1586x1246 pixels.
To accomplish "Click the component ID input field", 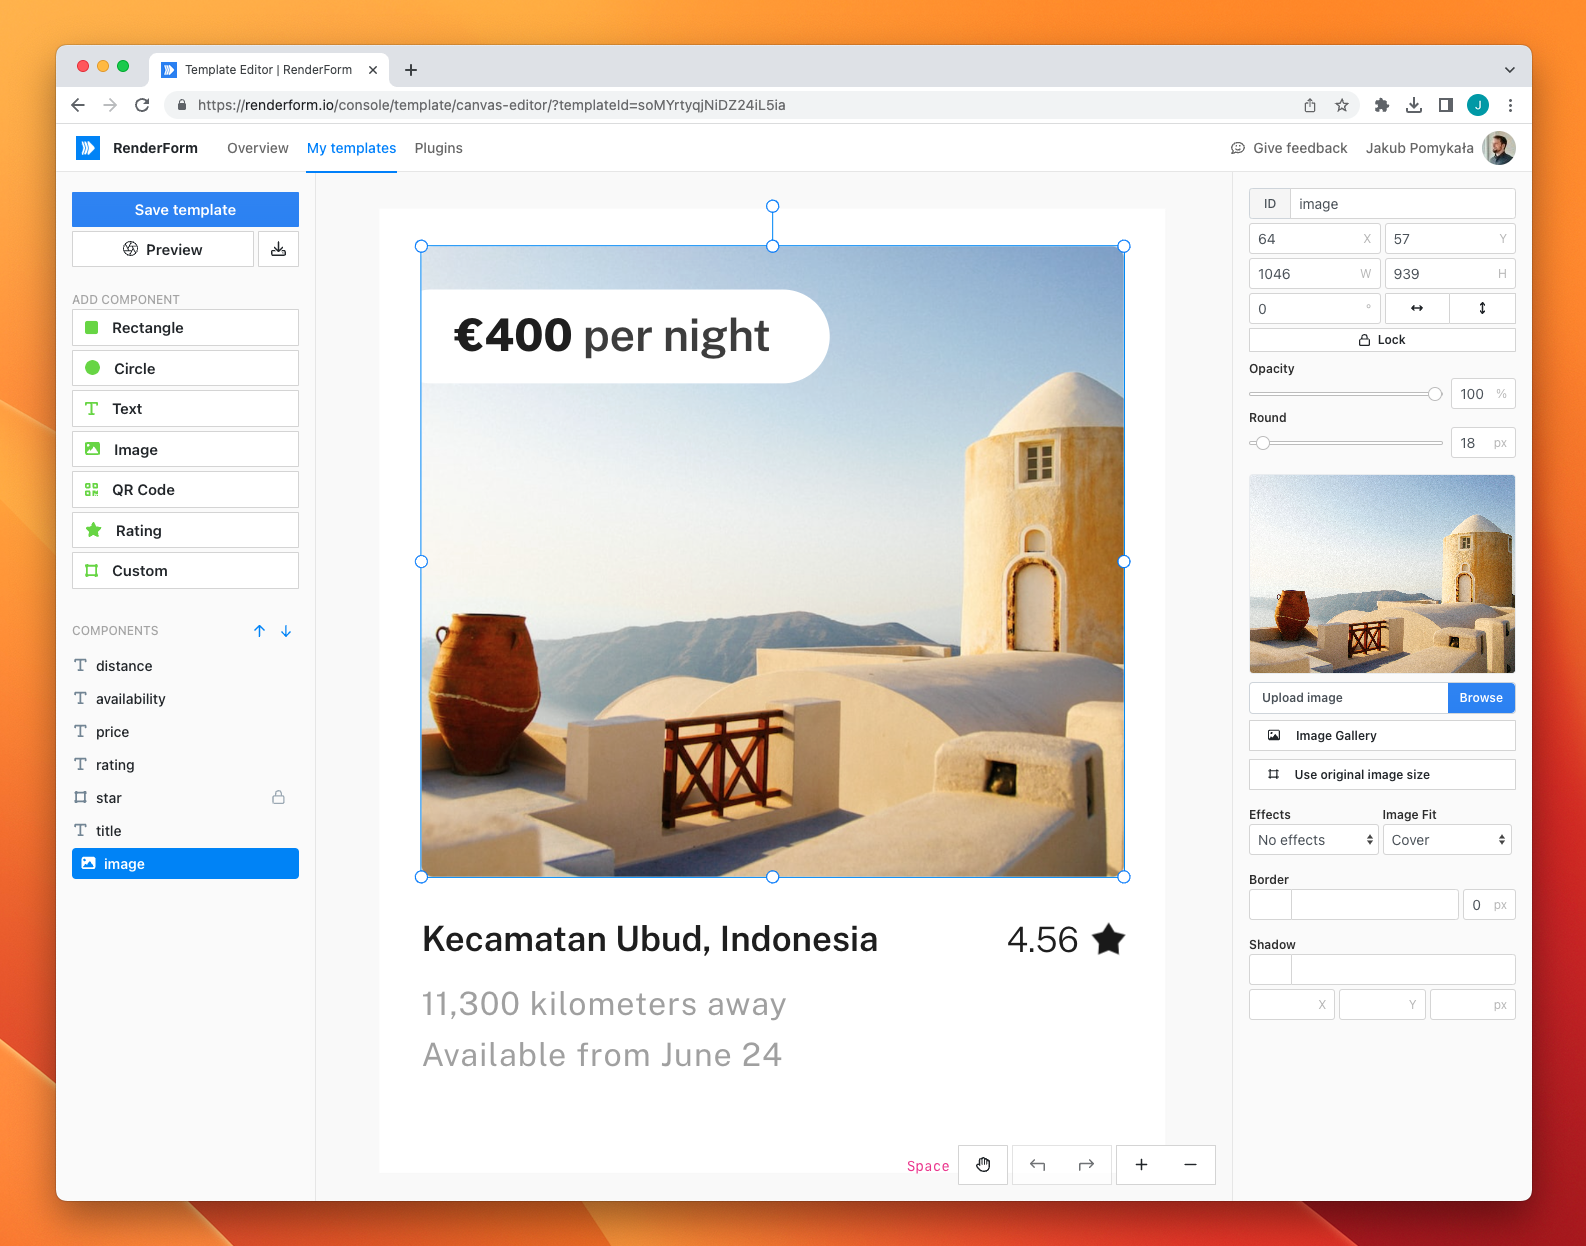I will coord(1402,204).
